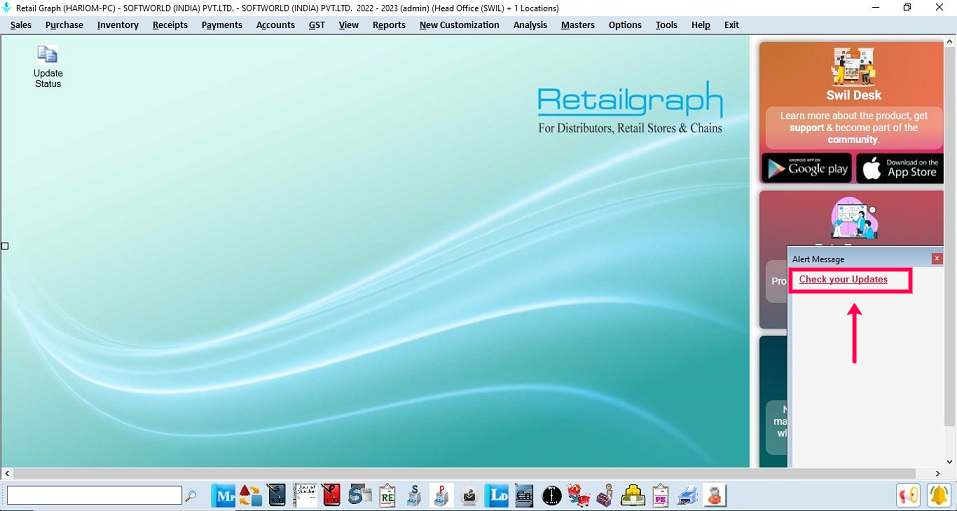
Task: Click the printer toolbar icon
Action: click(x=687, y=495)
